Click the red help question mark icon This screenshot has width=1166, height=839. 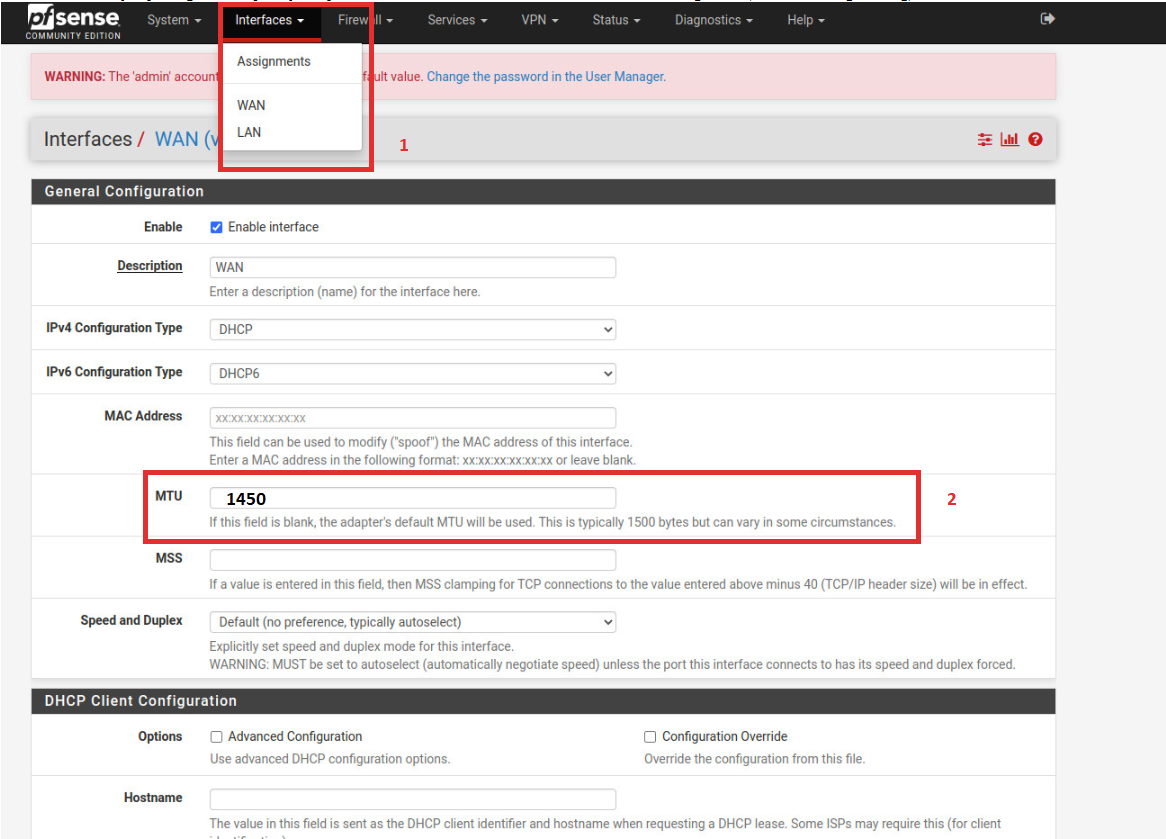click(x=1035, y=140)
